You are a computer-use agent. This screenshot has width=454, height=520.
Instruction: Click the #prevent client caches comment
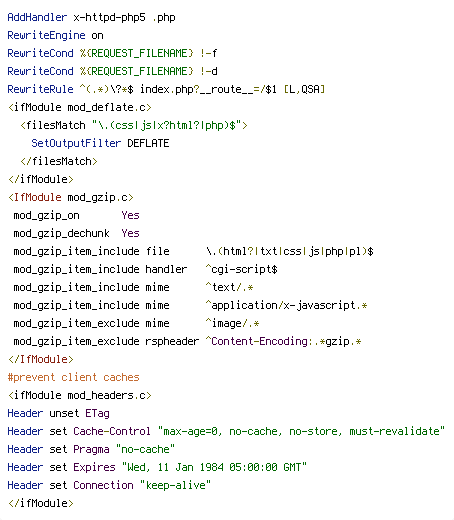[73, 377]
